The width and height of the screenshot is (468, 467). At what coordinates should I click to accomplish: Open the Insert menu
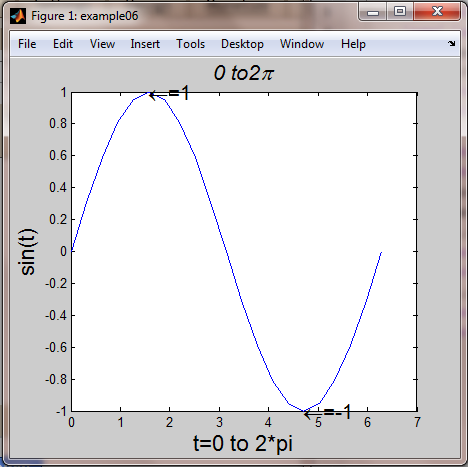click(x=145, y=44)
